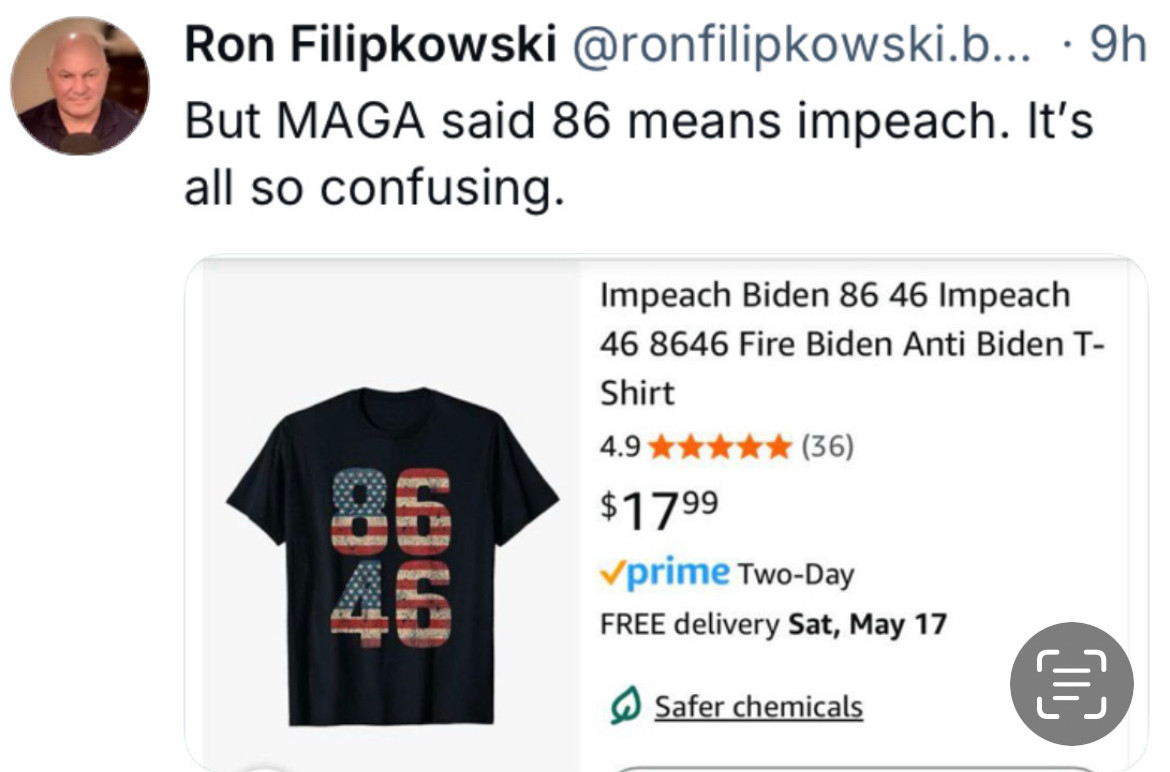
Task: Click the green leaf Safer chemicals icon
Action: [625, 706]
